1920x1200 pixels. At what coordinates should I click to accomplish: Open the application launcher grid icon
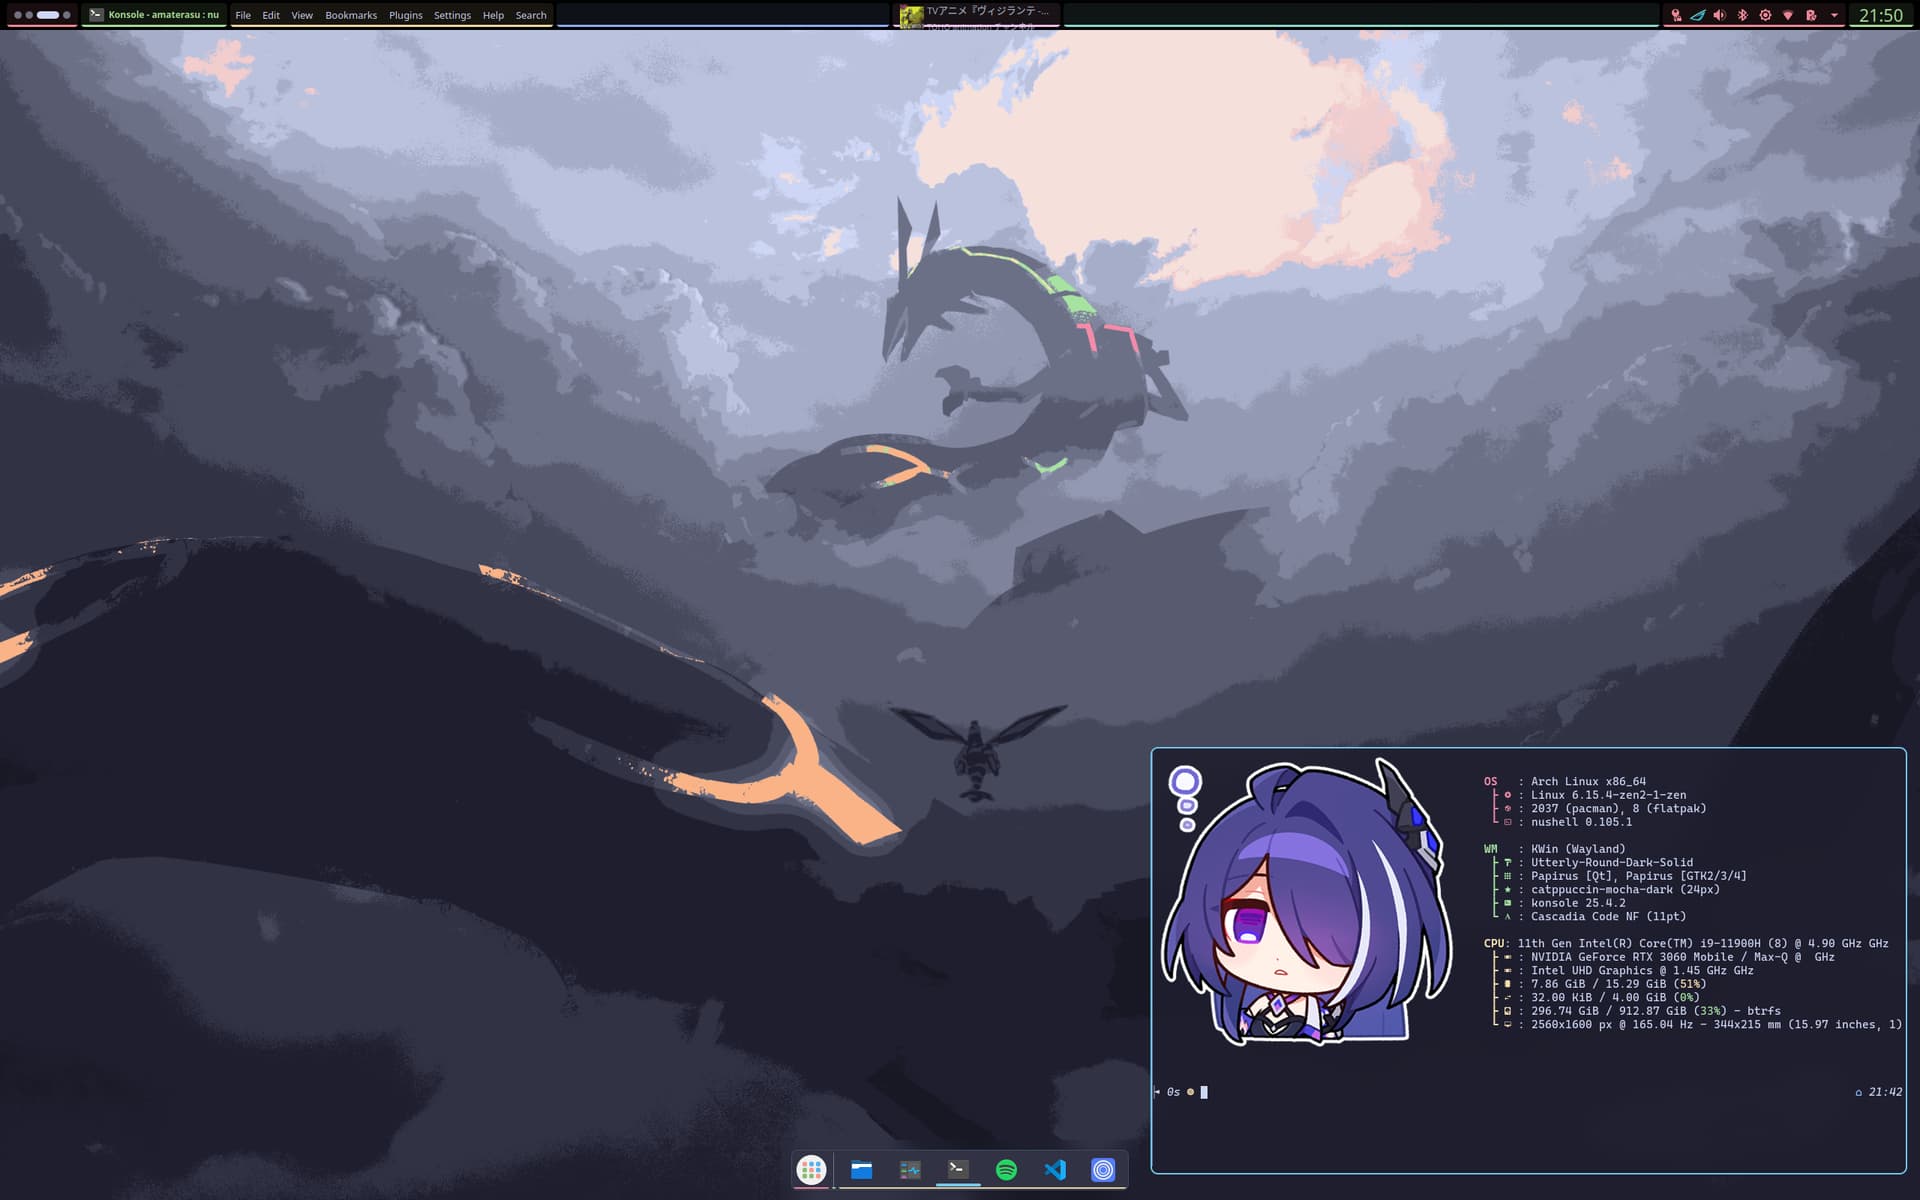(x=811, y=1169)
